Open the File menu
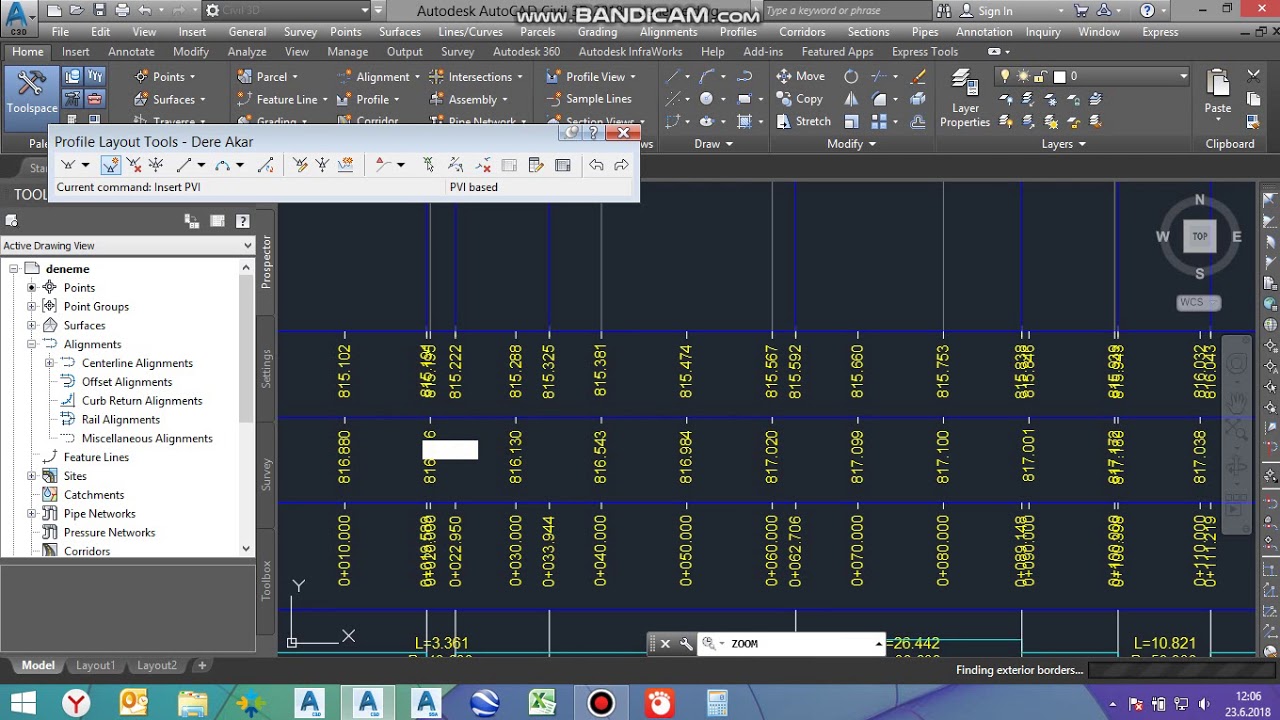This screenshot has width=1280, height=720. pyautogui.click(x=61, y=32)
